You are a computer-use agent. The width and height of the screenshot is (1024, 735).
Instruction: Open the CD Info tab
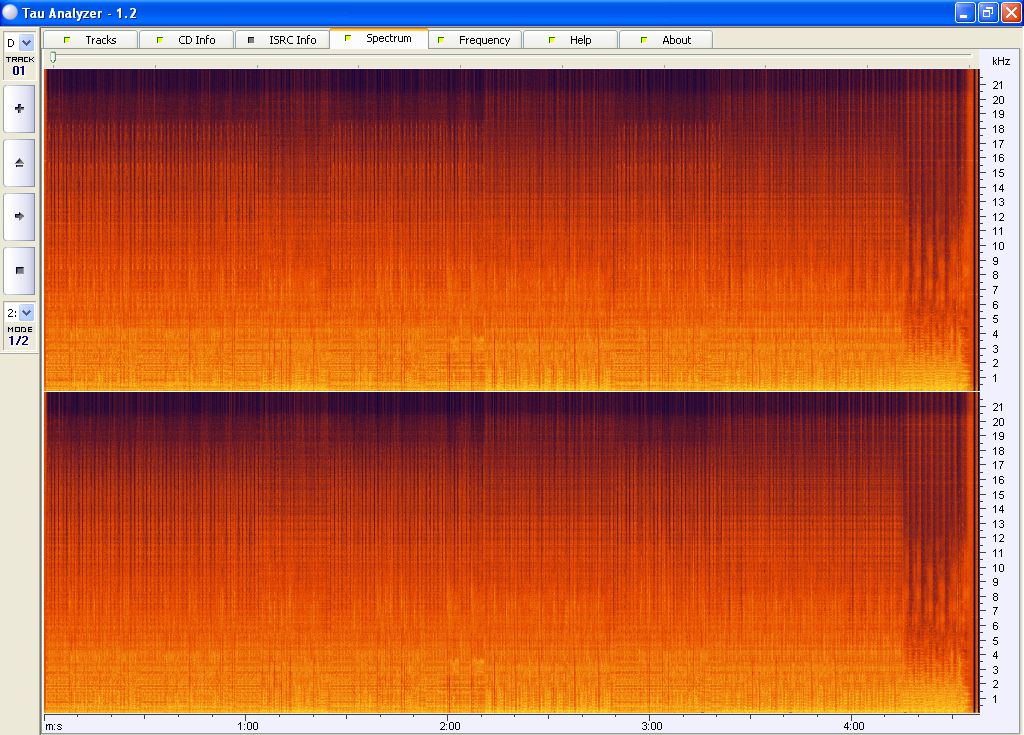click(186, 40)
